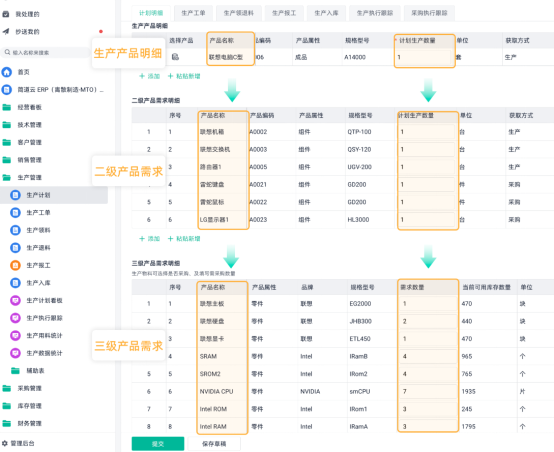Expand the 库存管理 folder
The width and height of the screenshot is (554, 452).
(x=7, y=406)
